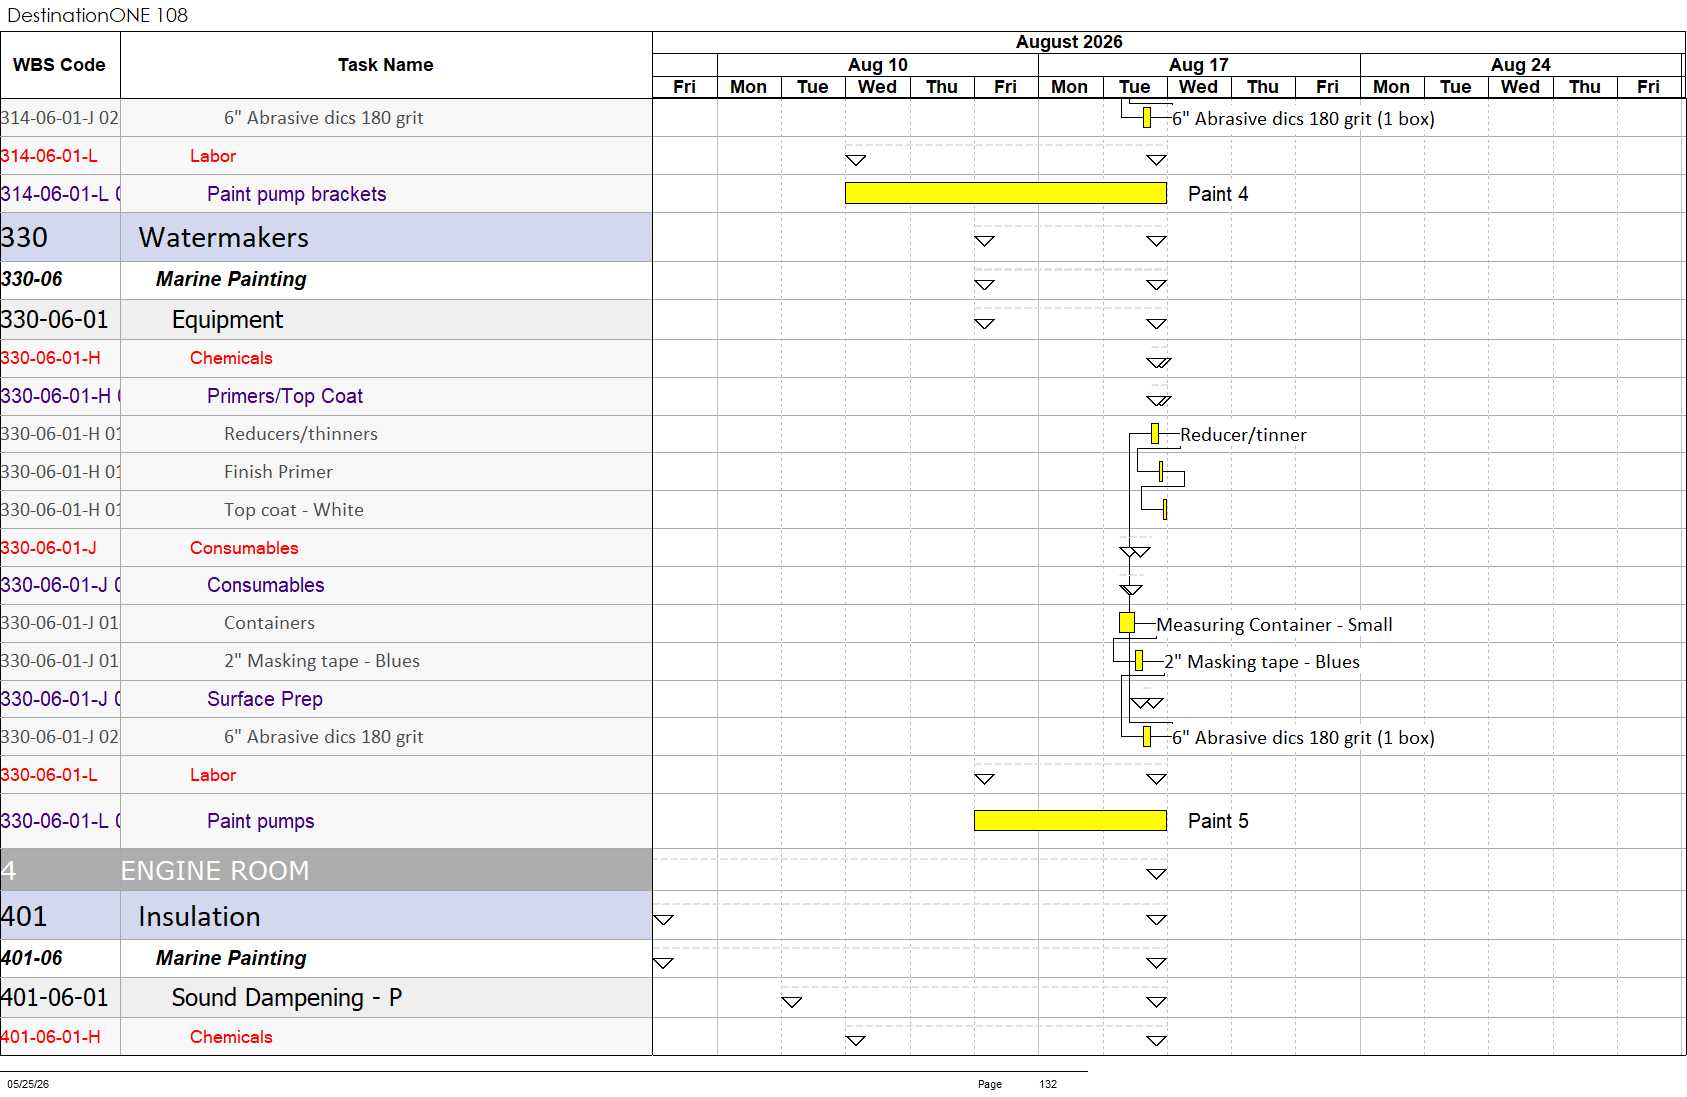Click the August 2026 month header
The height and width of the screenshot is (1097, 1687).
click(1069, 42)
